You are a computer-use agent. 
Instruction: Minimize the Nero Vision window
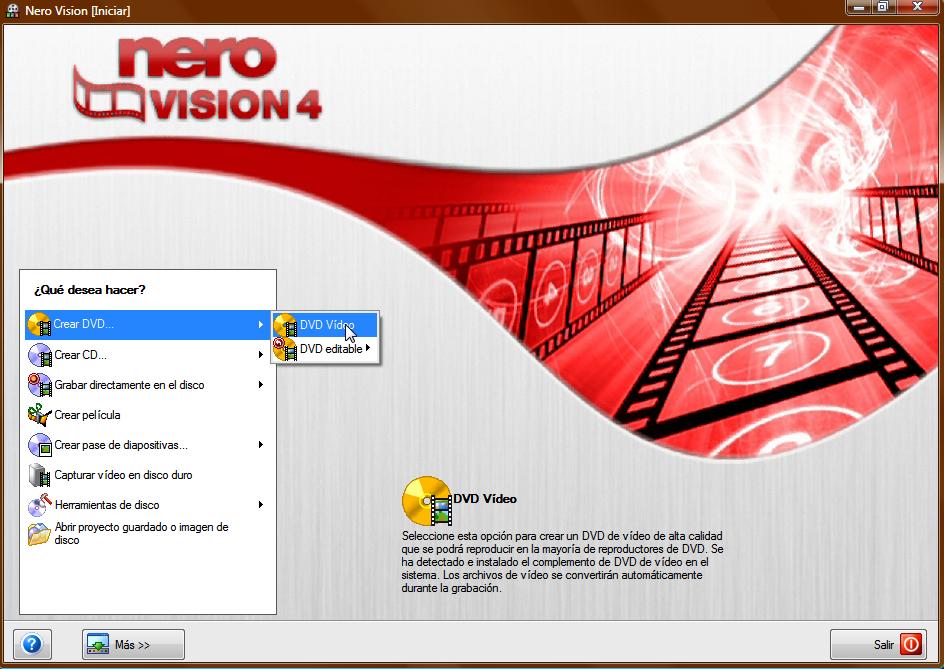(859, 7)
